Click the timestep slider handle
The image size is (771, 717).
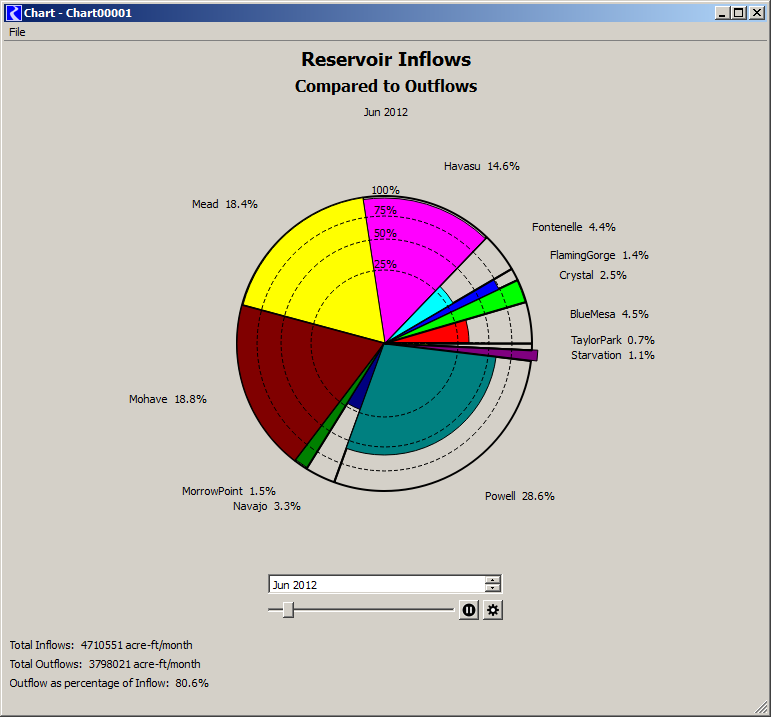(x=288, y=610)
